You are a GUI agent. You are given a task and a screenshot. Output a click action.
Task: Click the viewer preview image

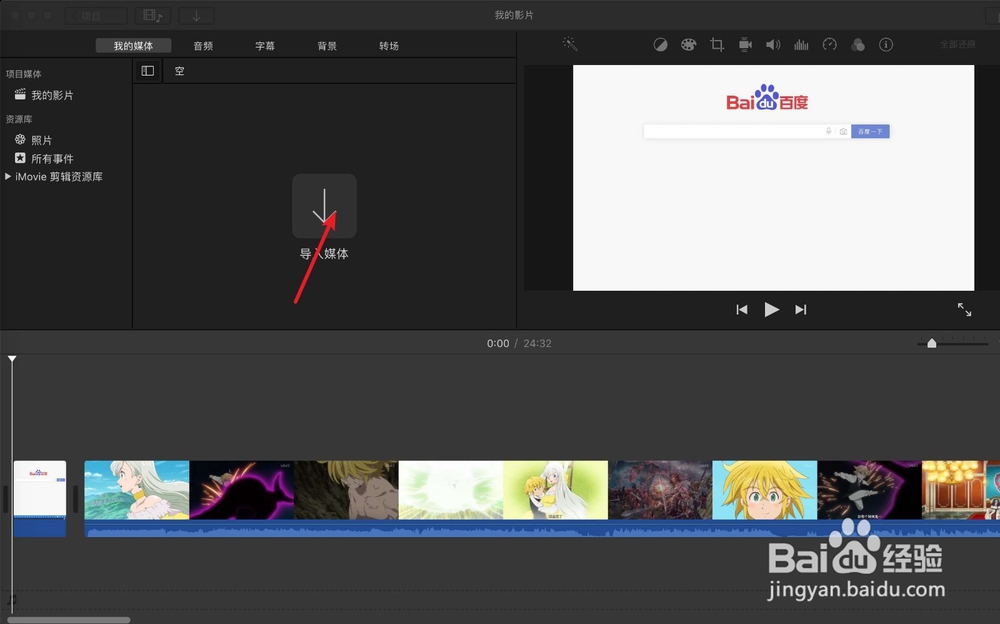(x=773, y=177)
